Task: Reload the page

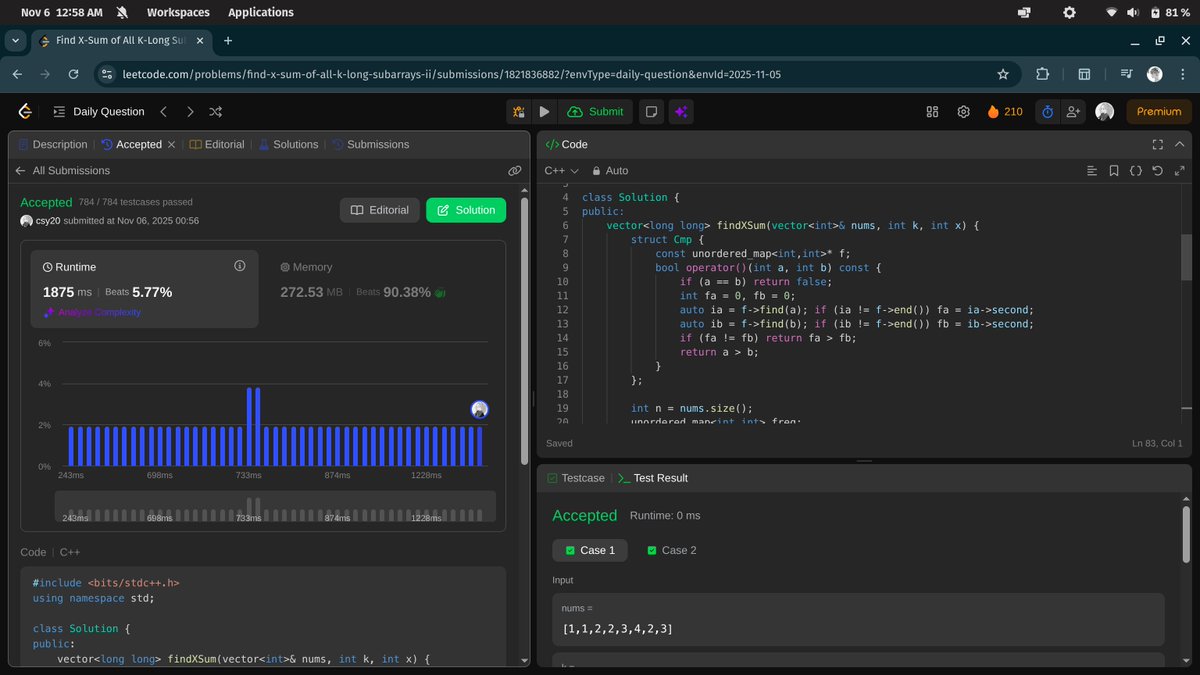Action: 73,74
